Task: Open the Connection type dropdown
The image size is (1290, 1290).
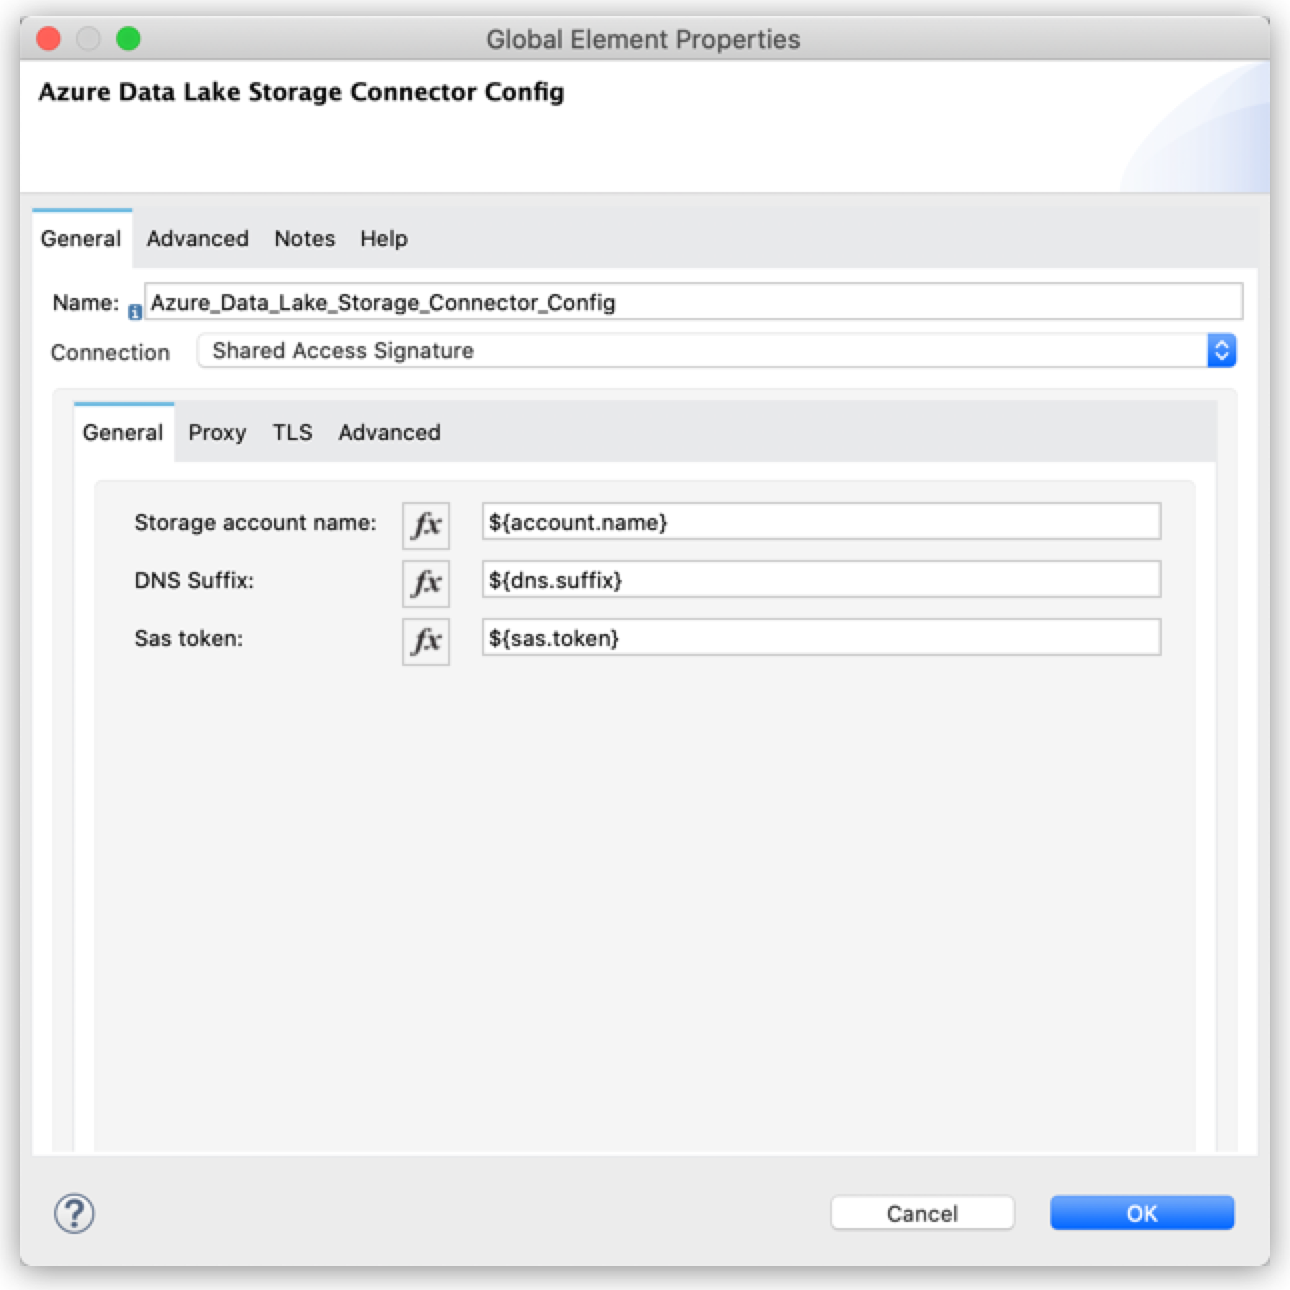Action: [1221, 350]
